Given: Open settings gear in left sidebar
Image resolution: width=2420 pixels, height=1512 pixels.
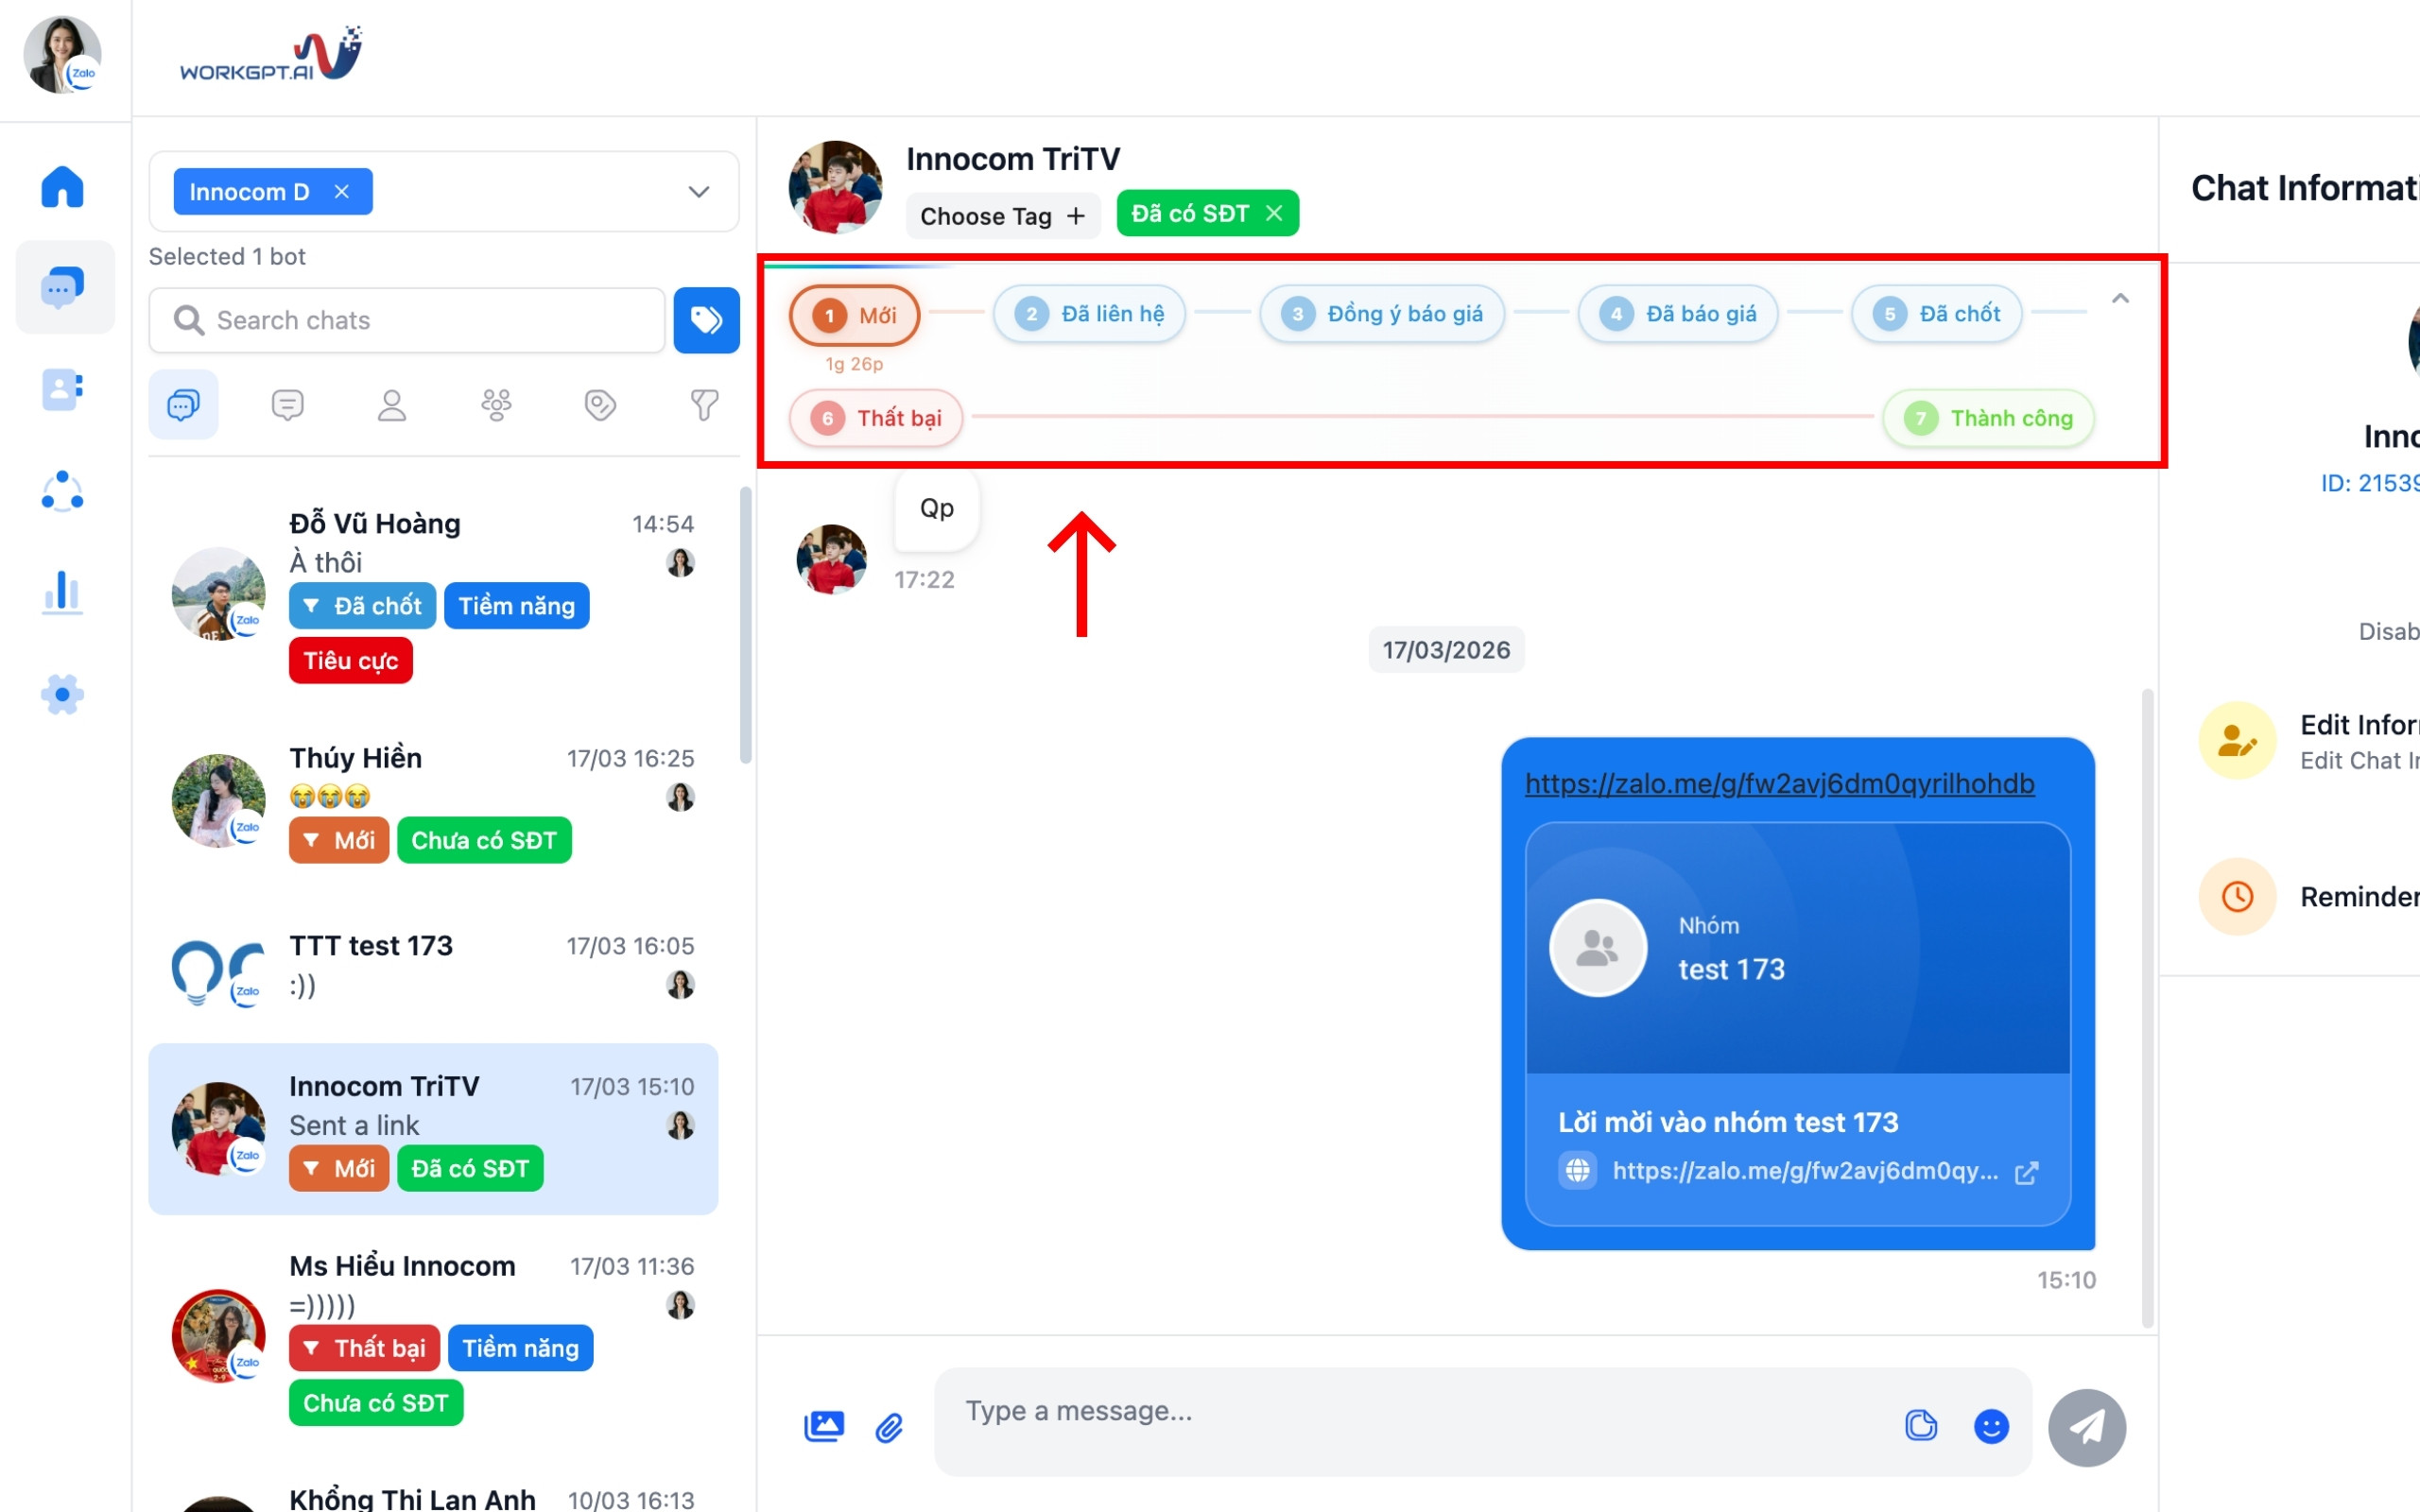Looking at the screenshot, I should pos(62,694).
